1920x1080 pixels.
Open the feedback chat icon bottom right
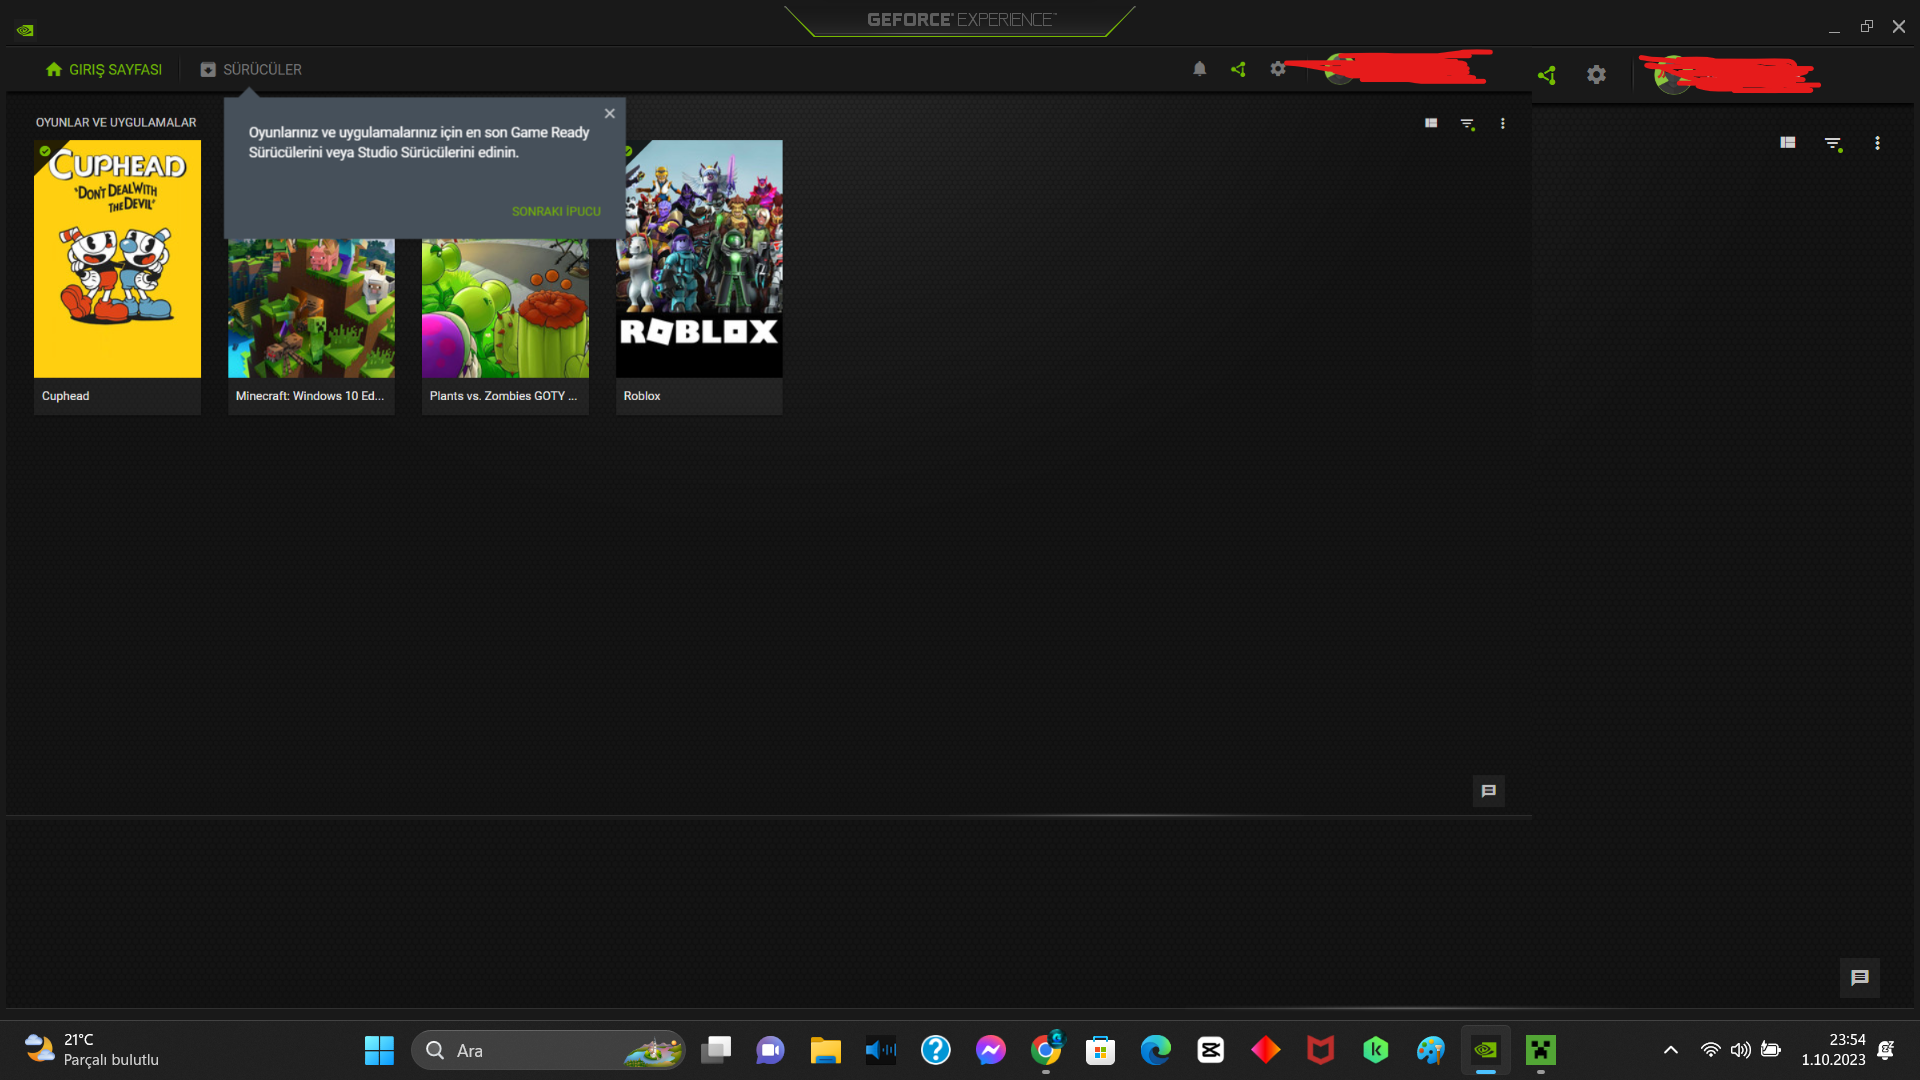1859,978
